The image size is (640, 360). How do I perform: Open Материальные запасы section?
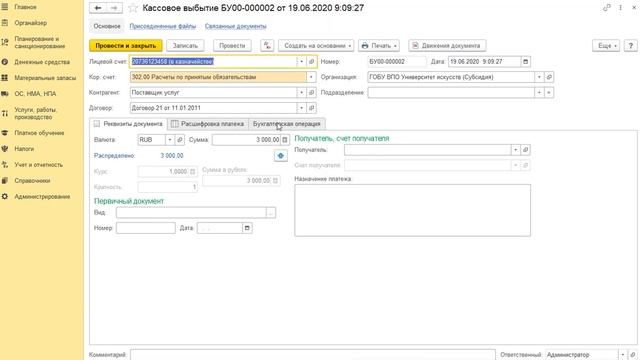click(45, 78)
